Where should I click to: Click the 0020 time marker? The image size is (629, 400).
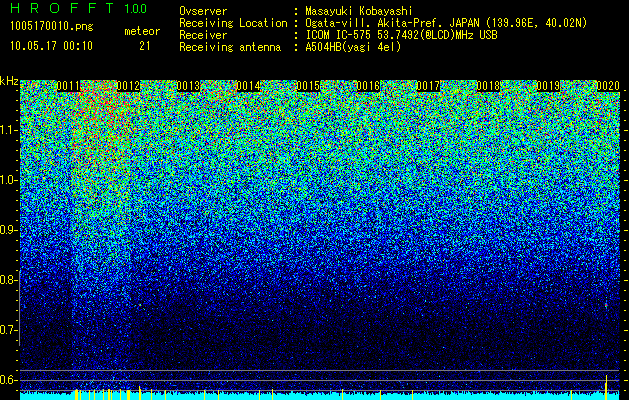pos(608,86)
